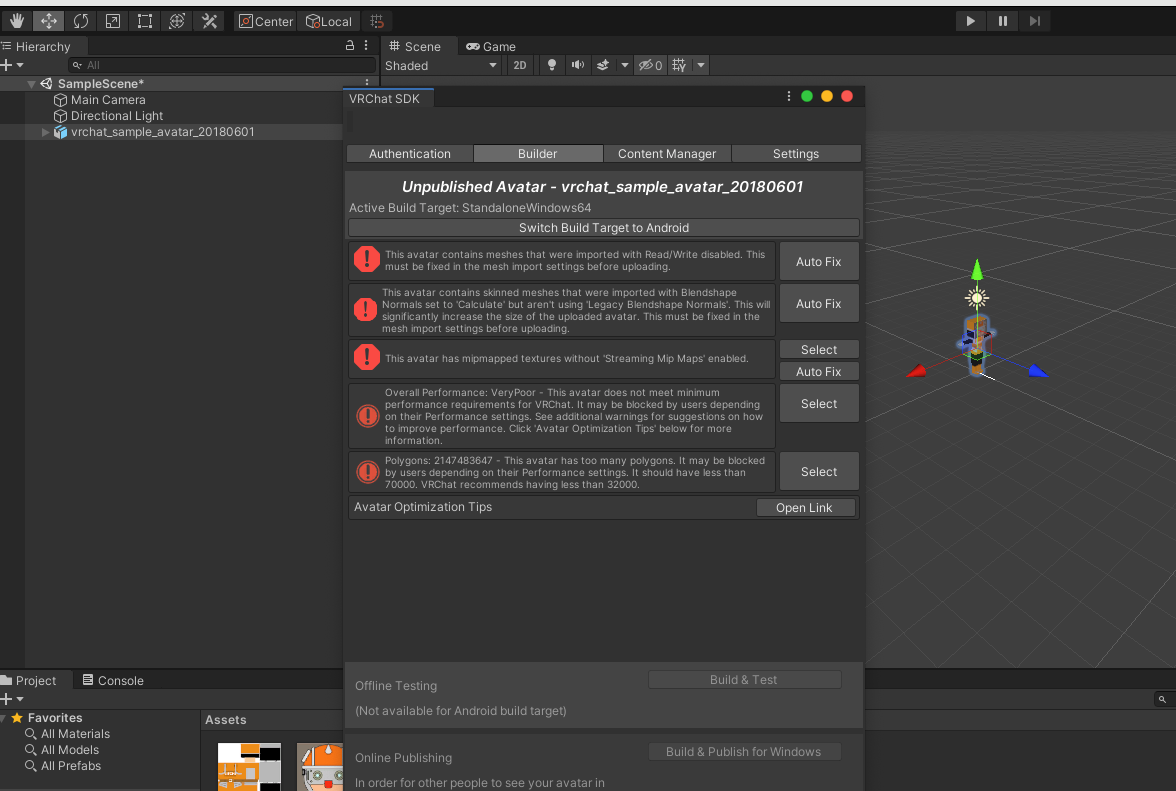Toggle scene grid visibility icon
Viewport: 1176px width, 791px height.
[x=680, y=65]
